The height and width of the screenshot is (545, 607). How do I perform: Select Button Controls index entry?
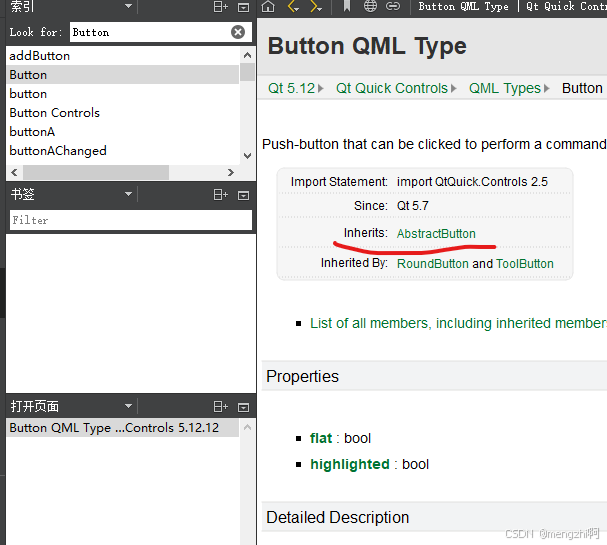click(123, 113)
